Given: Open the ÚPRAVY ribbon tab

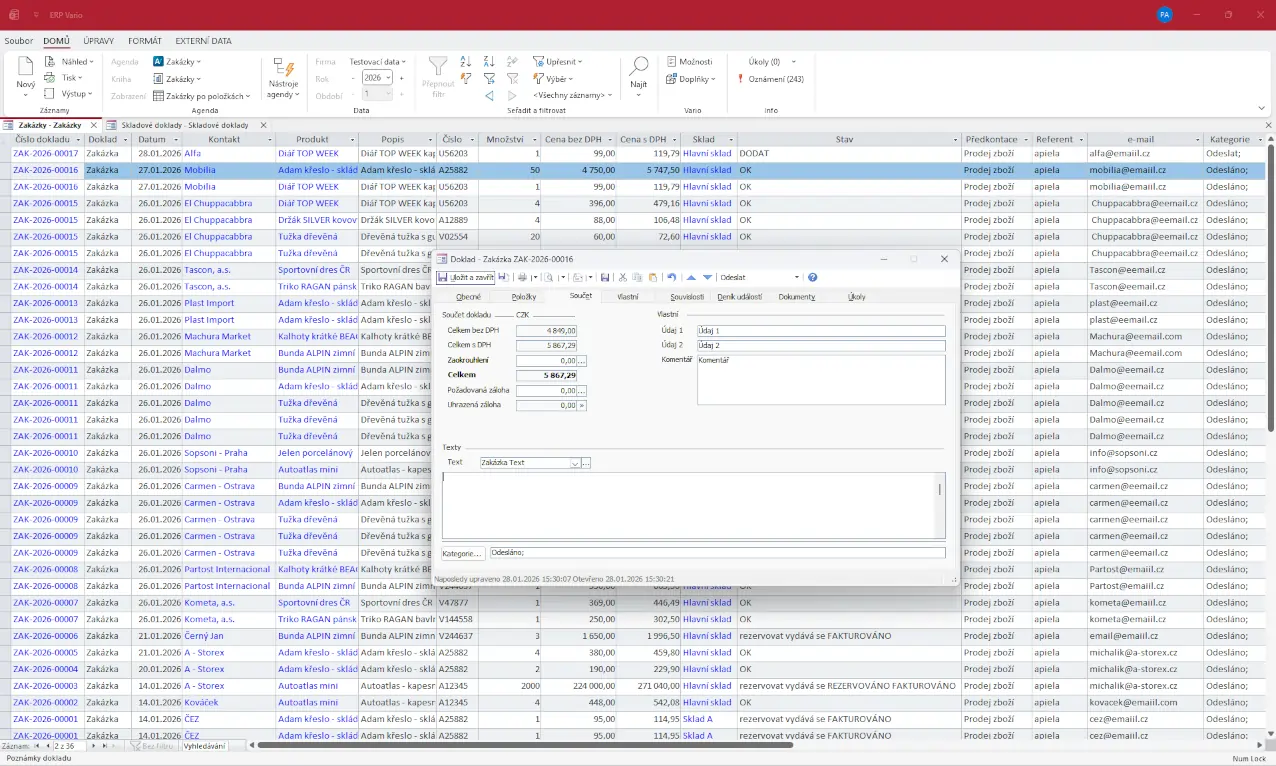Looking at the screenshot, I should (x=98, y=41).
